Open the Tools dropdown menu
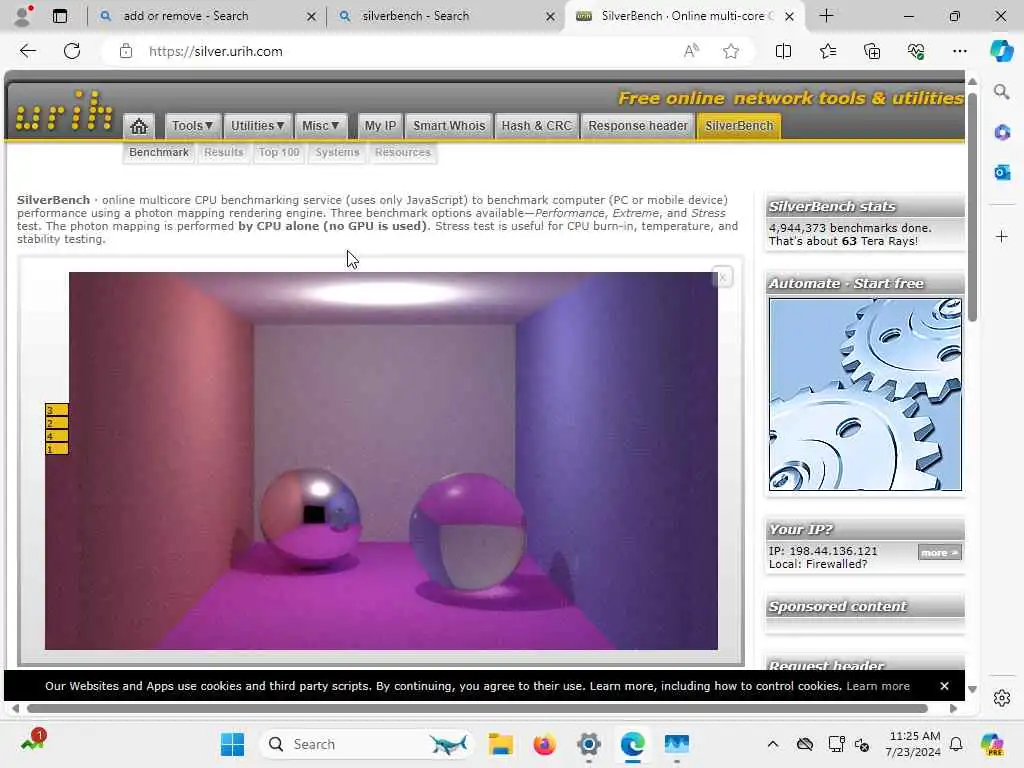 point(192,126)
